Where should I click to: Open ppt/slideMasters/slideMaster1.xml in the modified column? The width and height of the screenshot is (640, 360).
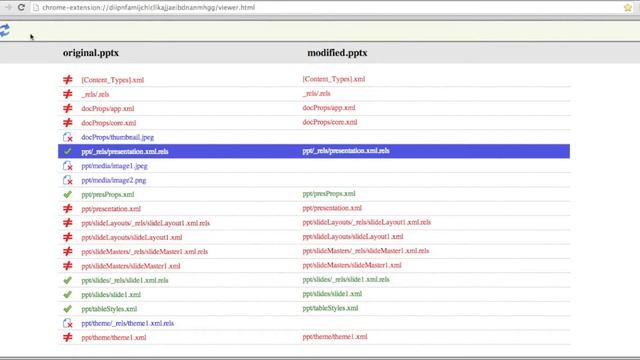point(352,265)
